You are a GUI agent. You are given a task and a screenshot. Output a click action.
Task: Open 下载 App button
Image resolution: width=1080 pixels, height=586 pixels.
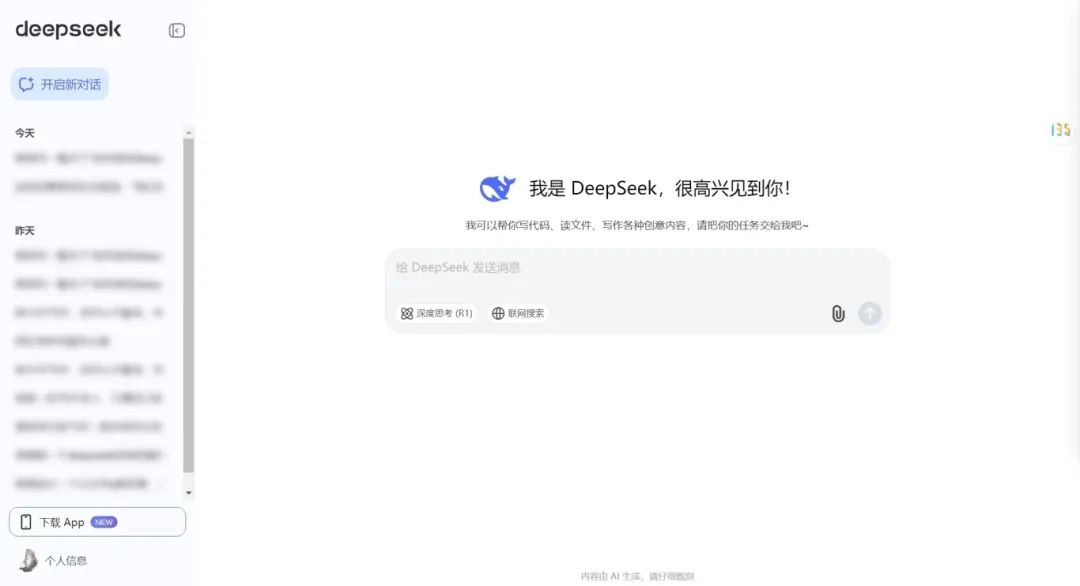[97, 522]
